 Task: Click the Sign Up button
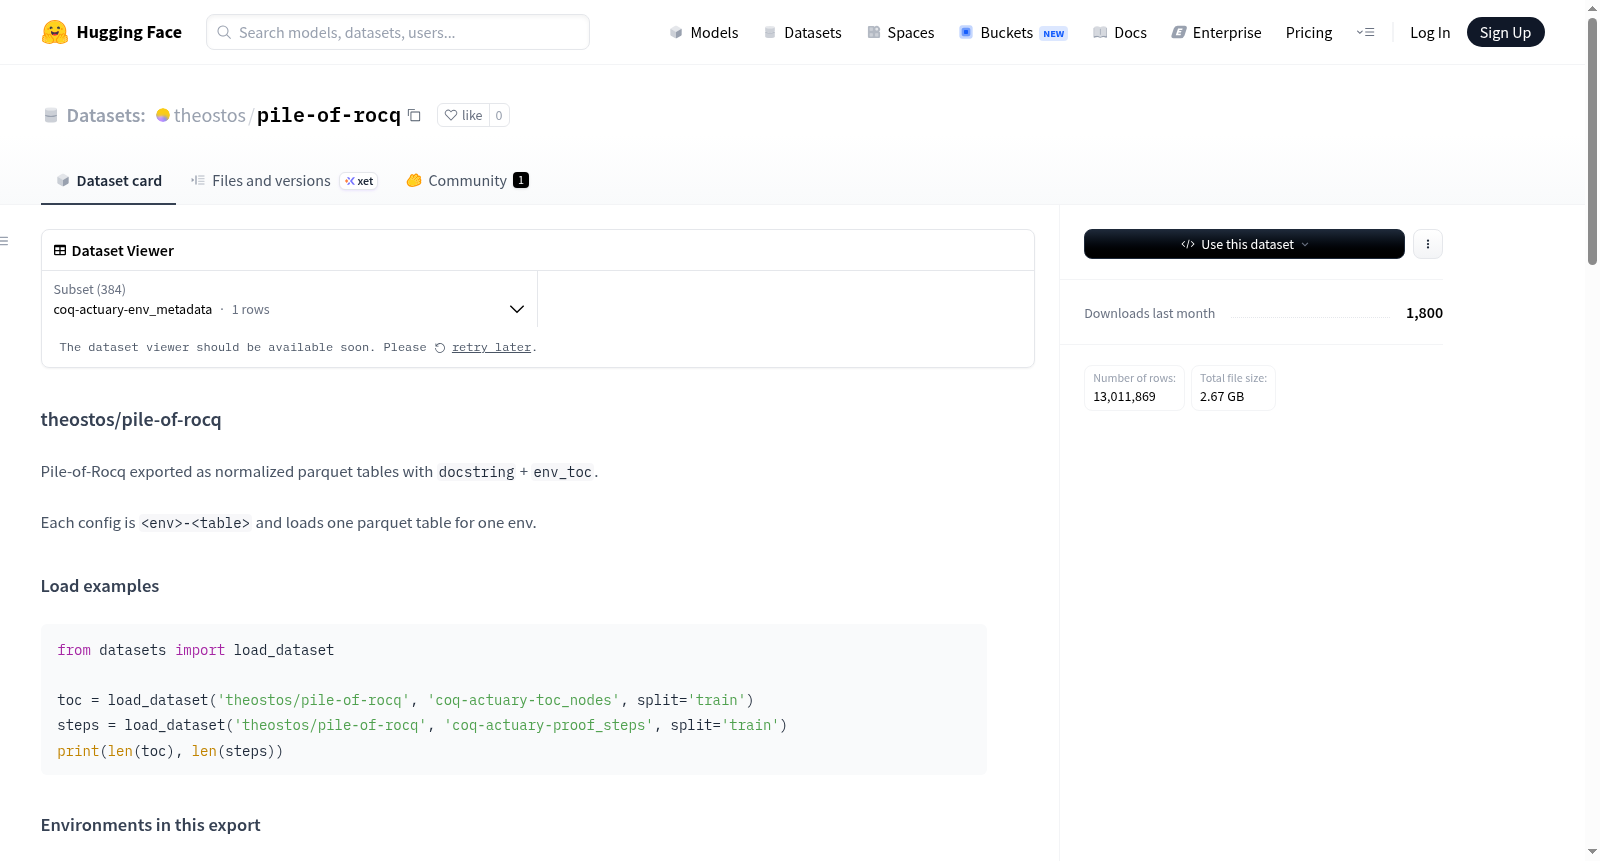(x=1506, y=32)
